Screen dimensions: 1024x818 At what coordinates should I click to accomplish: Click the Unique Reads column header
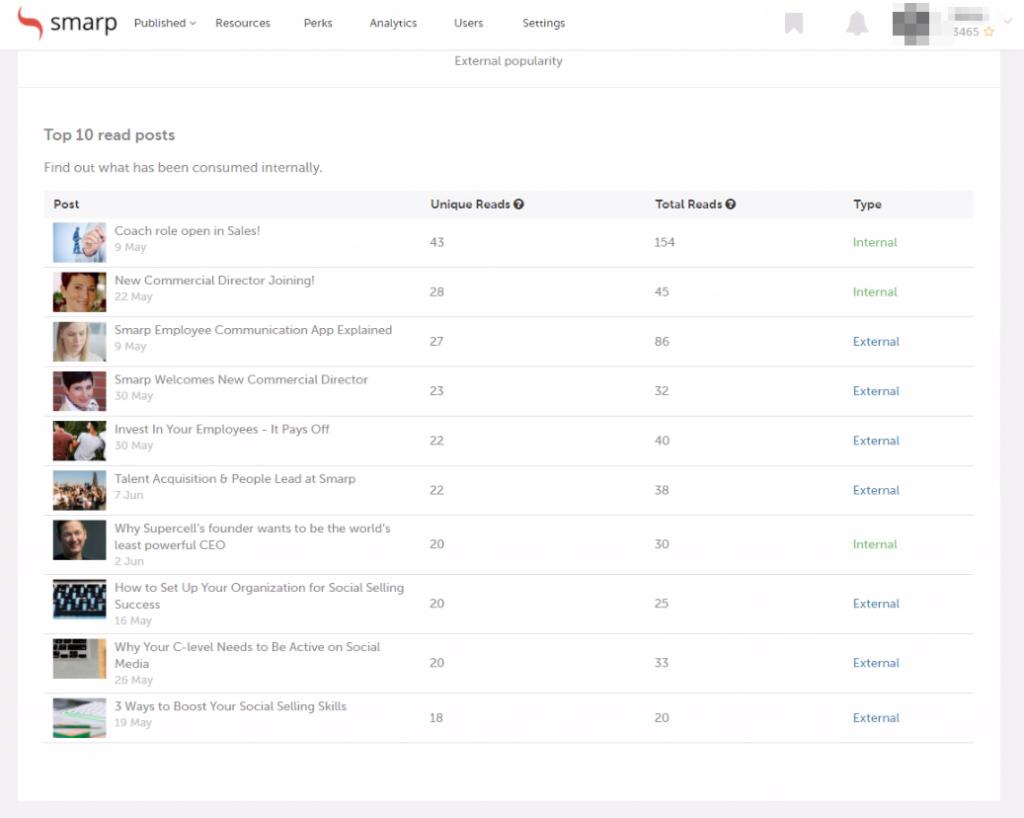click(x=470, y=204)
